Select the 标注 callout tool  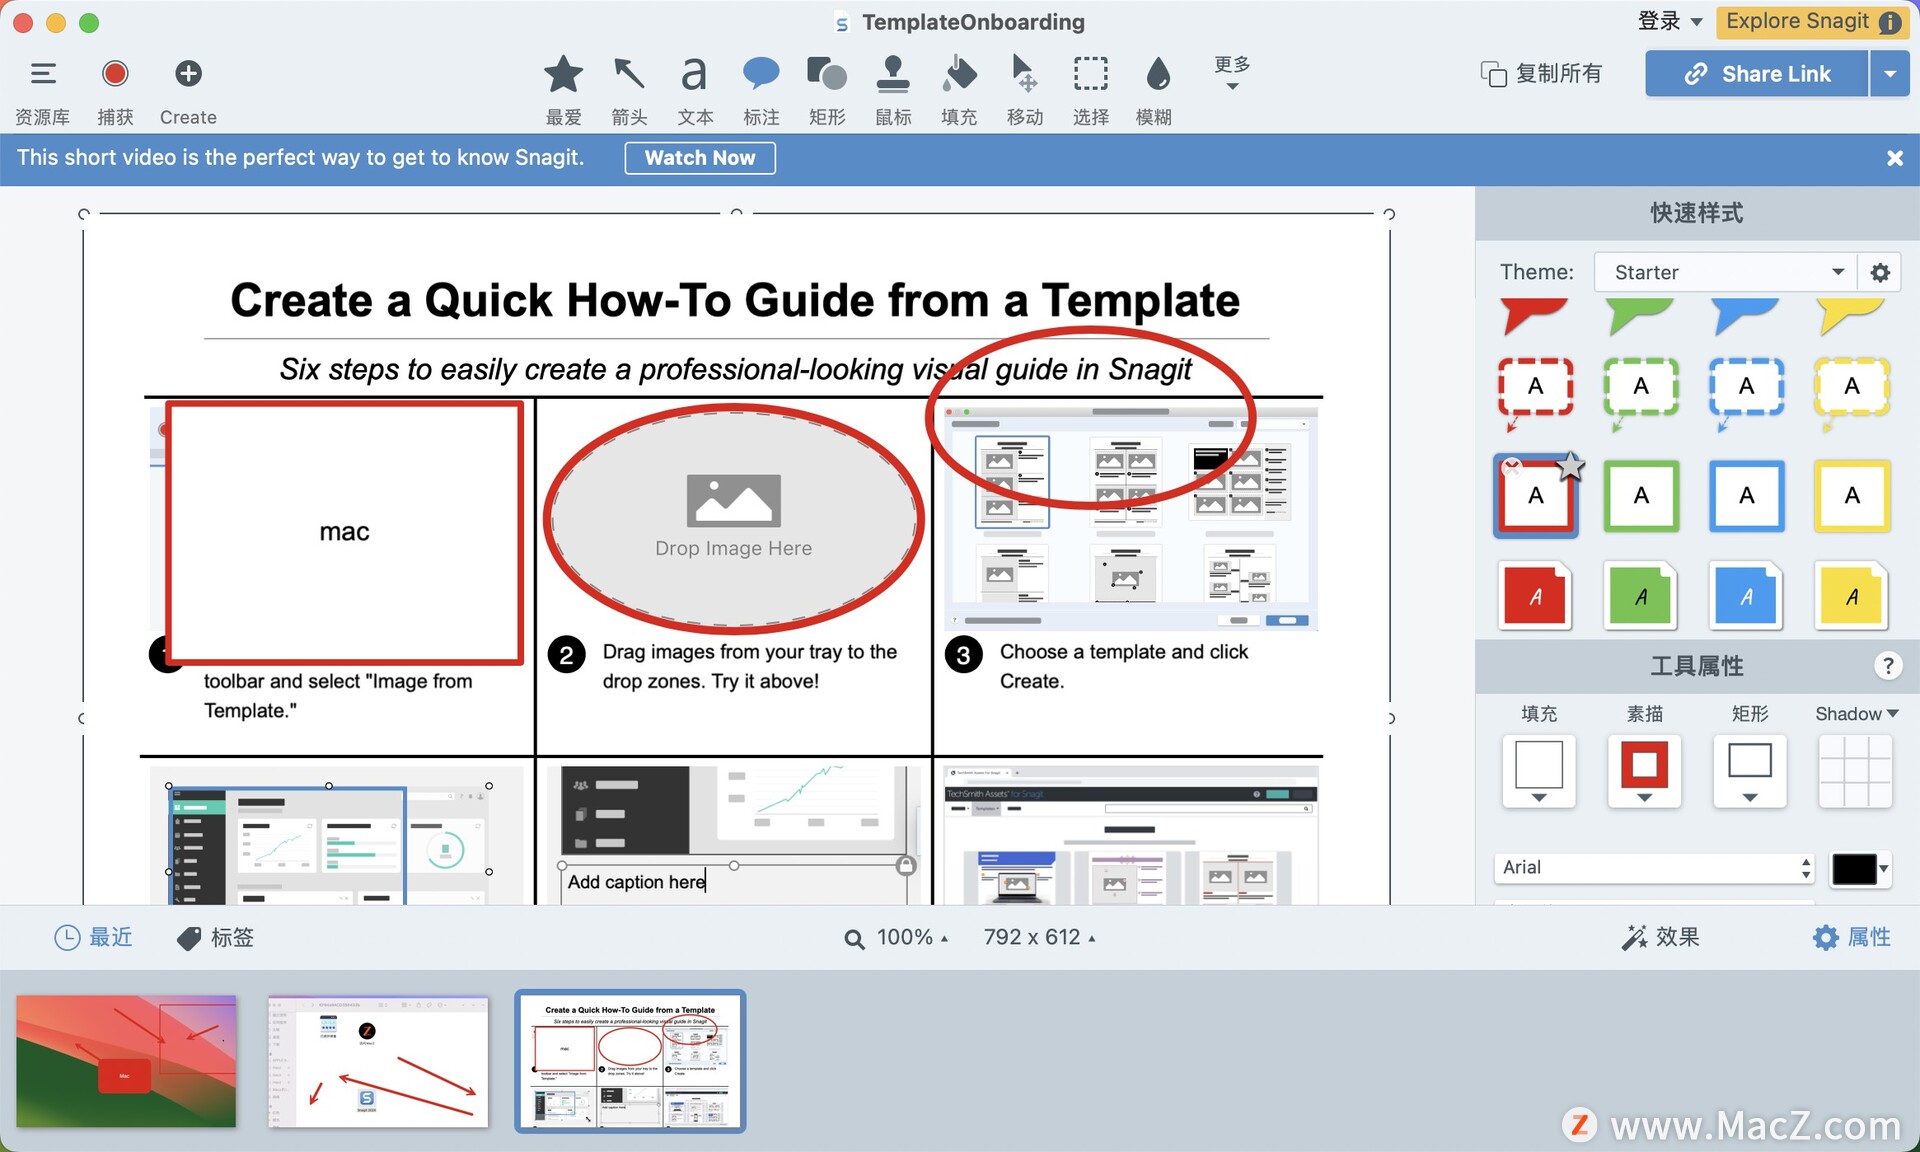(x=761, y=74)
